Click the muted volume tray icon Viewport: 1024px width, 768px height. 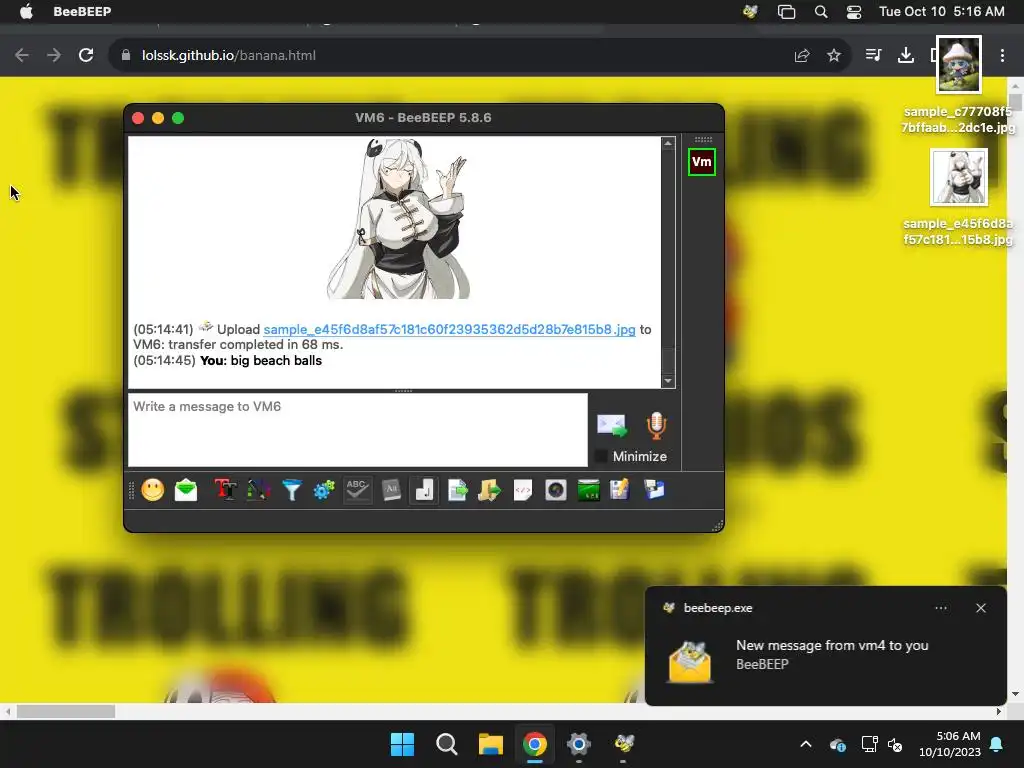pos(895,744)
